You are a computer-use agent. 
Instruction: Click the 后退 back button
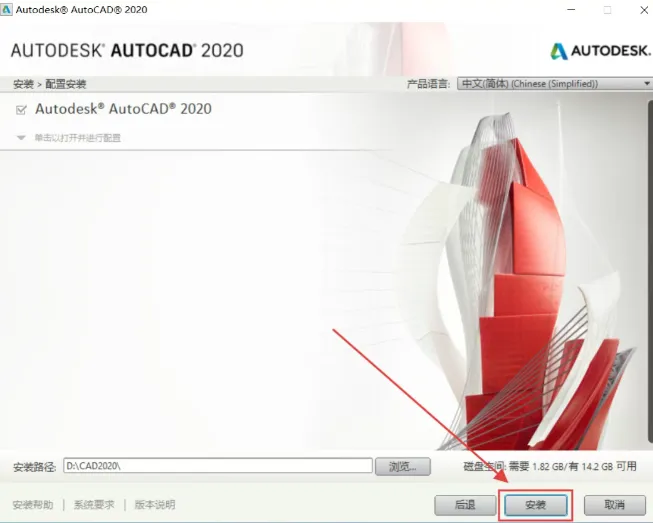pos(465,505)
